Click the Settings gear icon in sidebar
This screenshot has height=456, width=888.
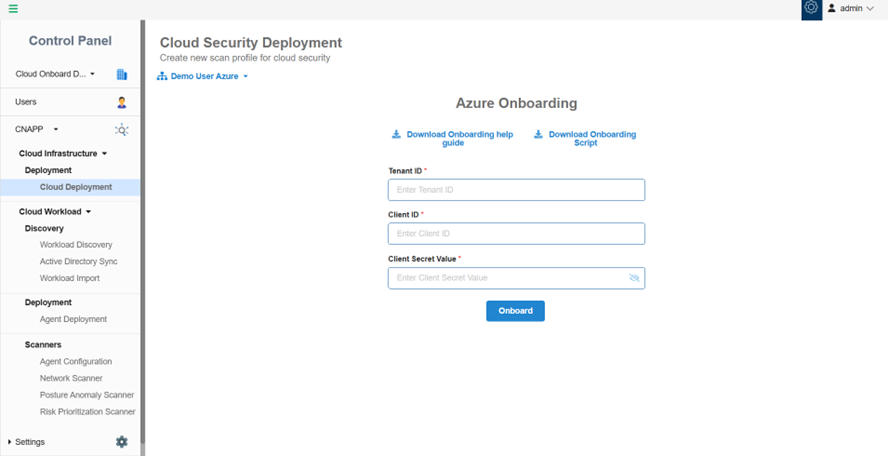[x=122, y=442]
